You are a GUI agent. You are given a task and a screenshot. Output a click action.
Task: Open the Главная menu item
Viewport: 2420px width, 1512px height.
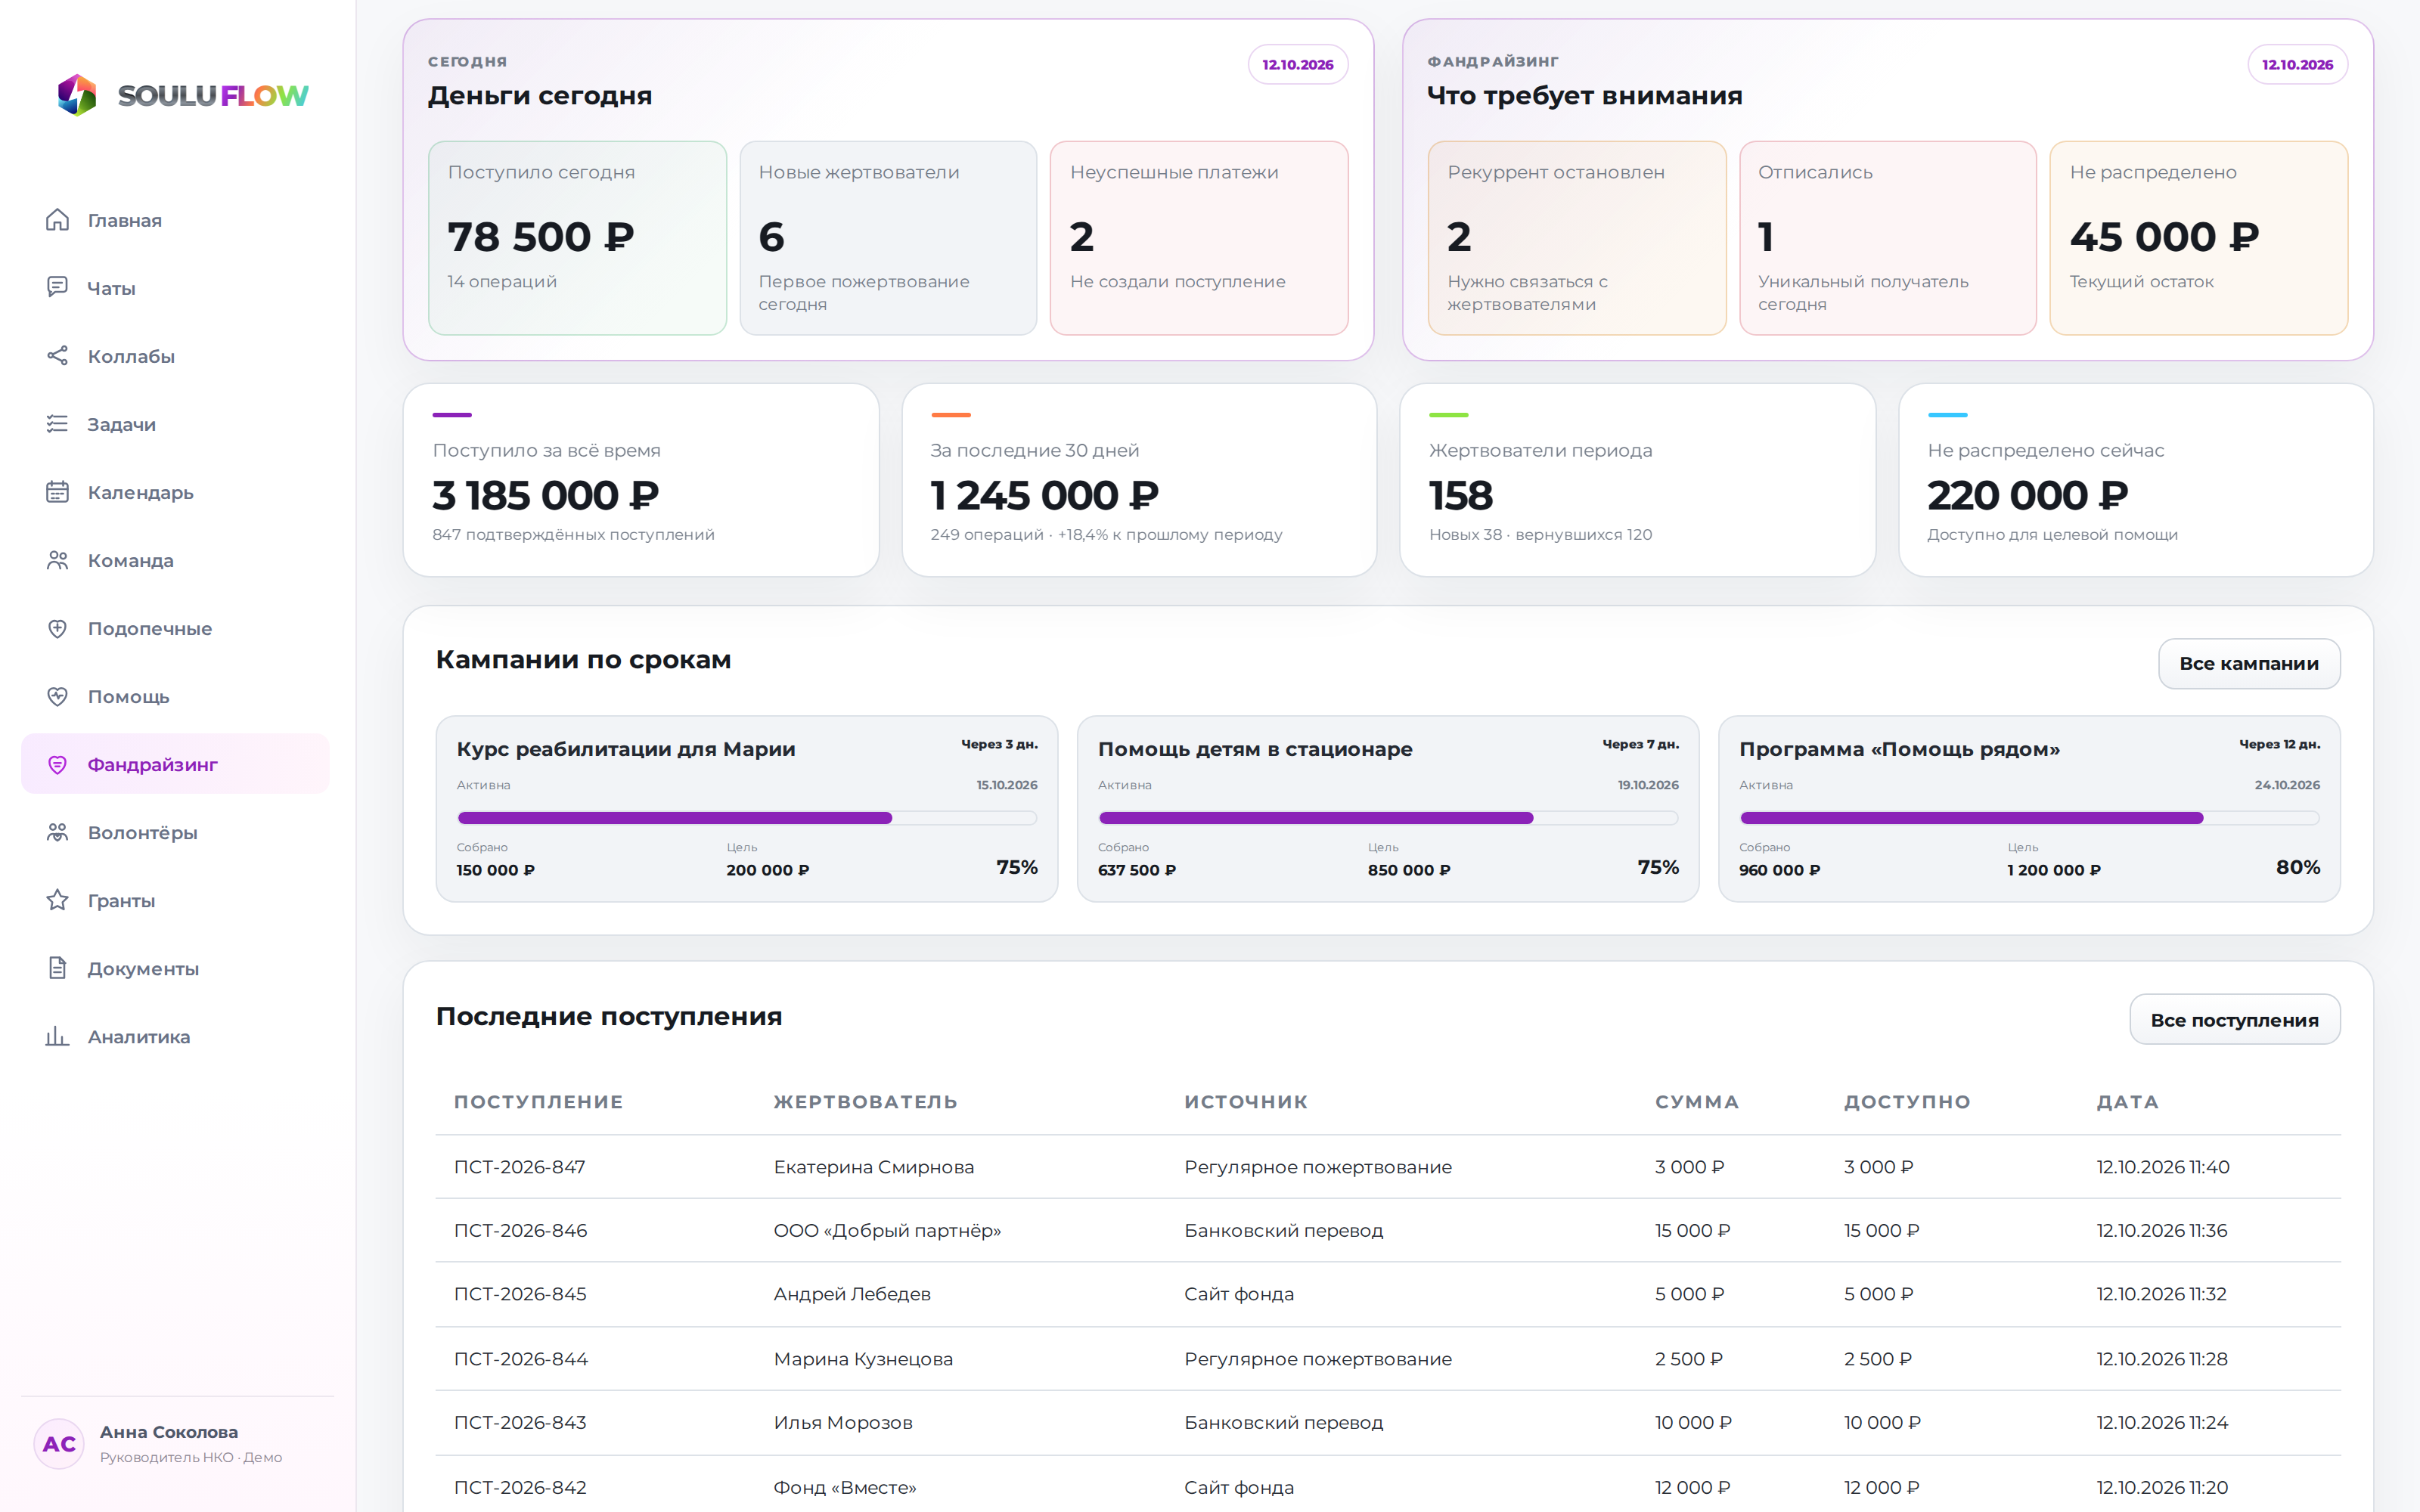(x=175, y=220)
